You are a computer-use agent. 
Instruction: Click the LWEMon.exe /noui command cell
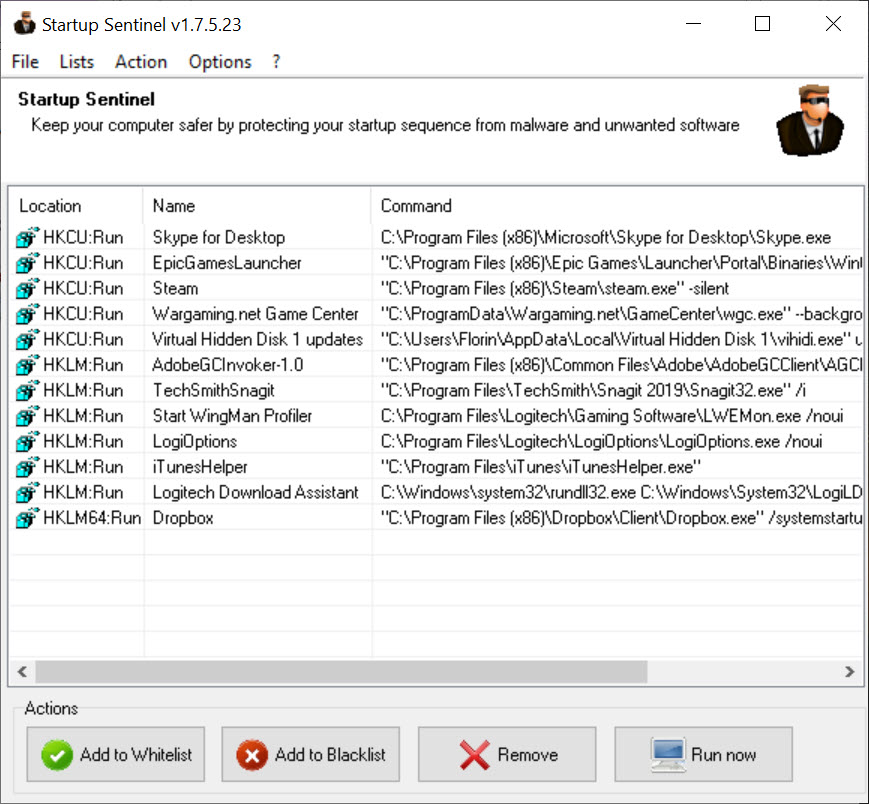612,416
